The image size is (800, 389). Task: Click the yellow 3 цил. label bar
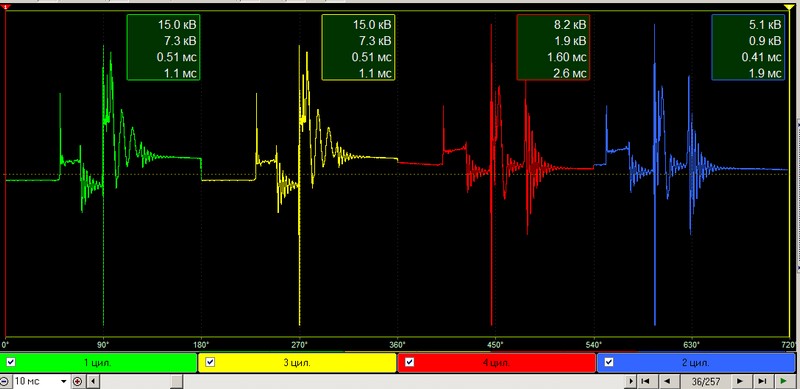tap(297, 363)
